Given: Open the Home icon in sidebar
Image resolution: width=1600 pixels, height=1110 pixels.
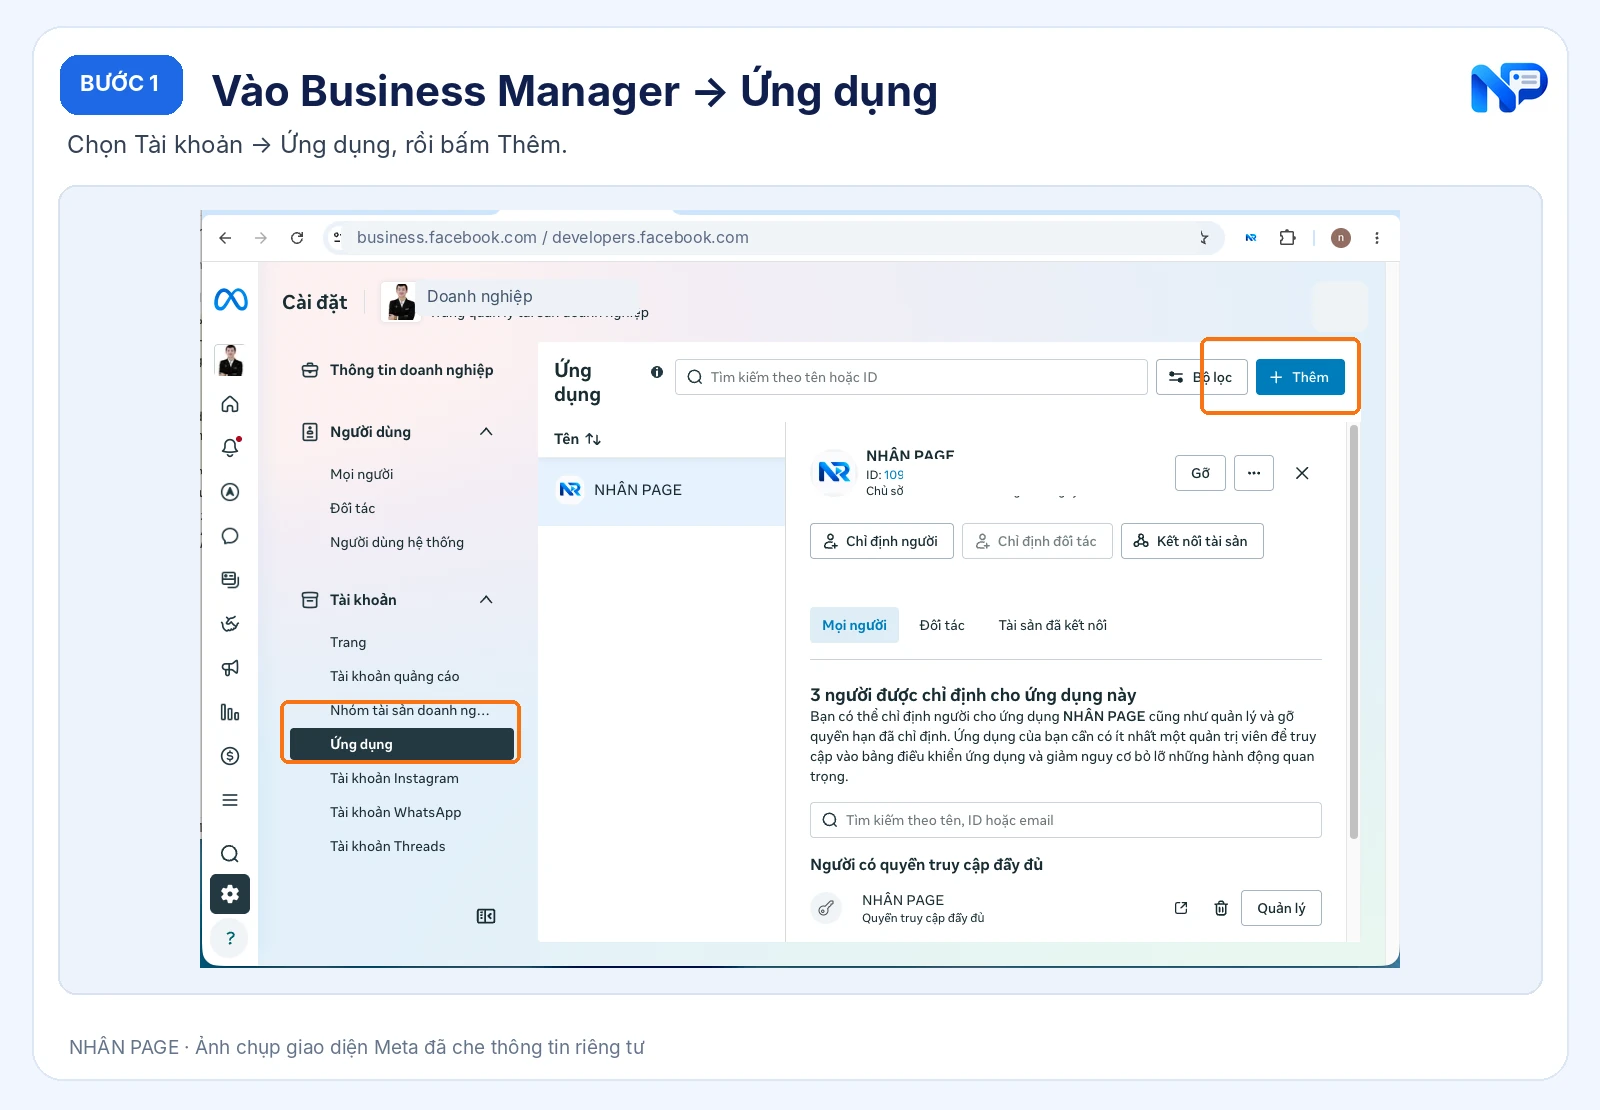Looking at the screenshot, I should 230,404.
